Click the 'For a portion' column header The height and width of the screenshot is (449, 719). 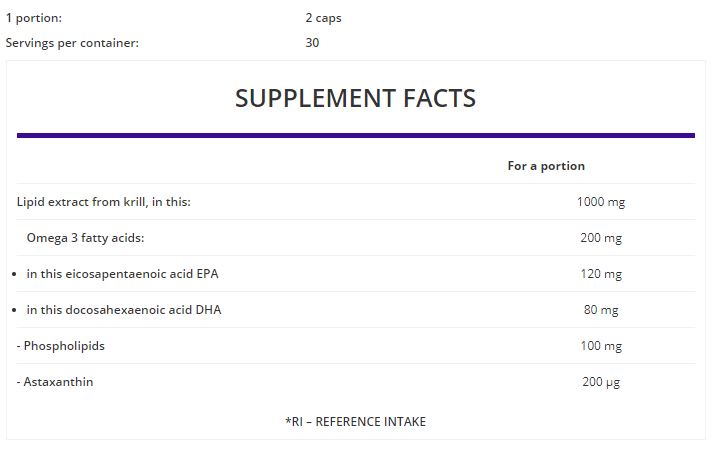click(x=546, y=166)
